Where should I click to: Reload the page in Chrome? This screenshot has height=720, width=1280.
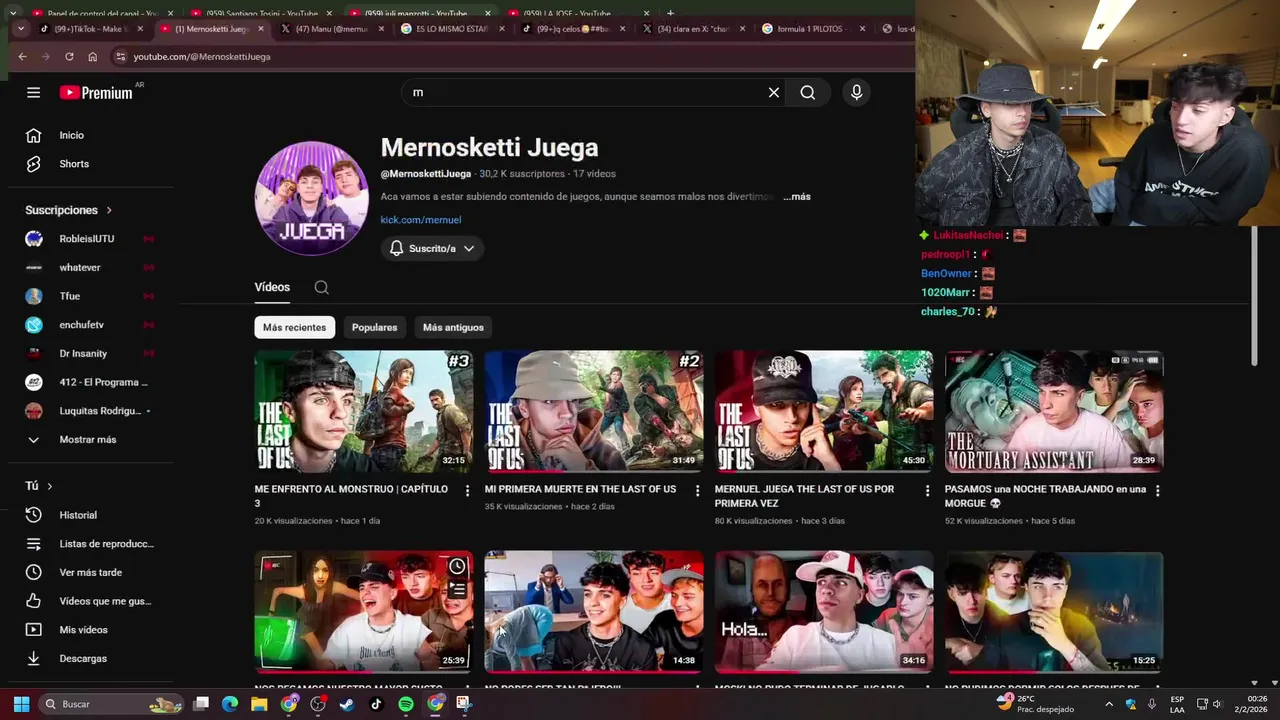(69, 57)
